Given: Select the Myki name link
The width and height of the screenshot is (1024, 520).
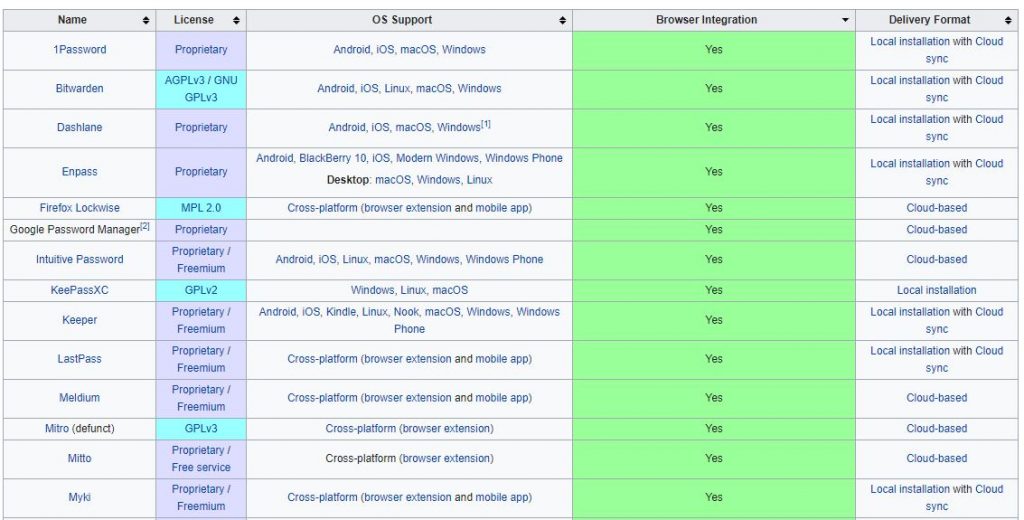Looking at the screenshot, I should pos(79,497).
